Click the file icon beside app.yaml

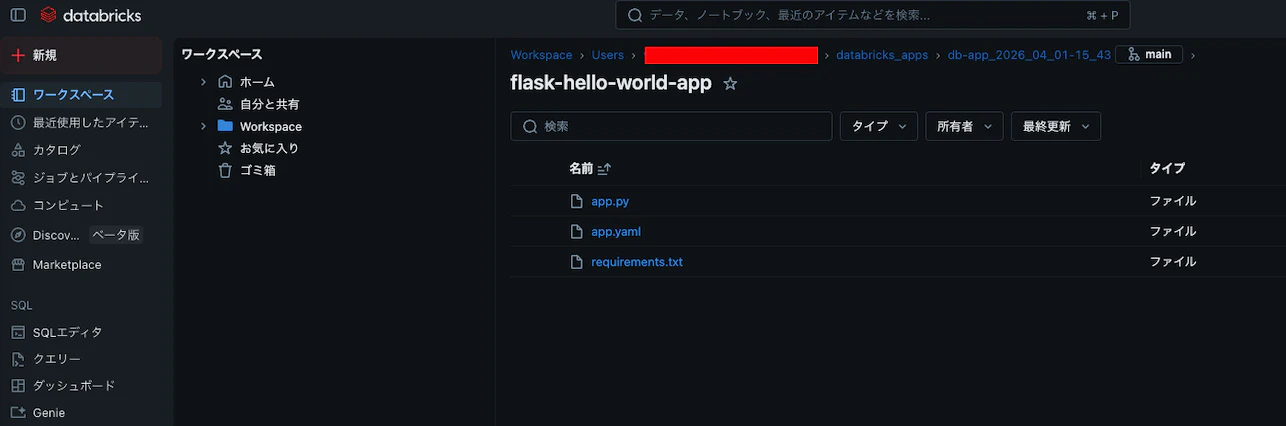(x=576, y=232)
